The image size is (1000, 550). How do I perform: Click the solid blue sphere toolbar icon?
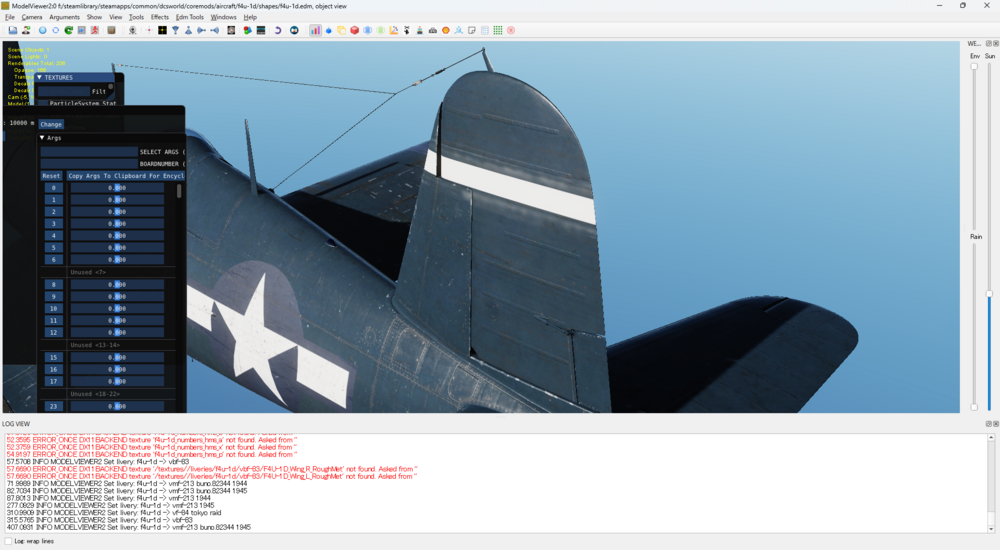(42, 30)
